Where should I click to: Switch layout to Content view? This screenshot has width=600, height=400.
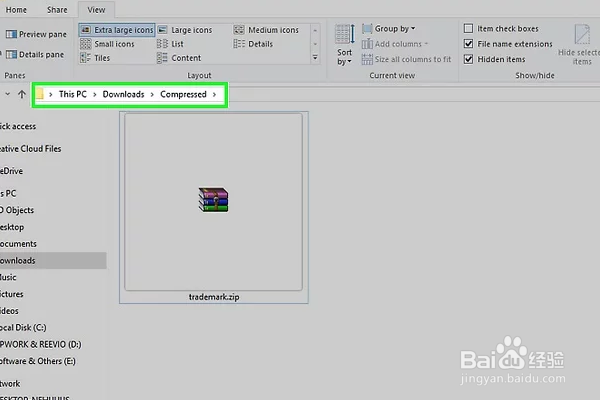point(179,58)
